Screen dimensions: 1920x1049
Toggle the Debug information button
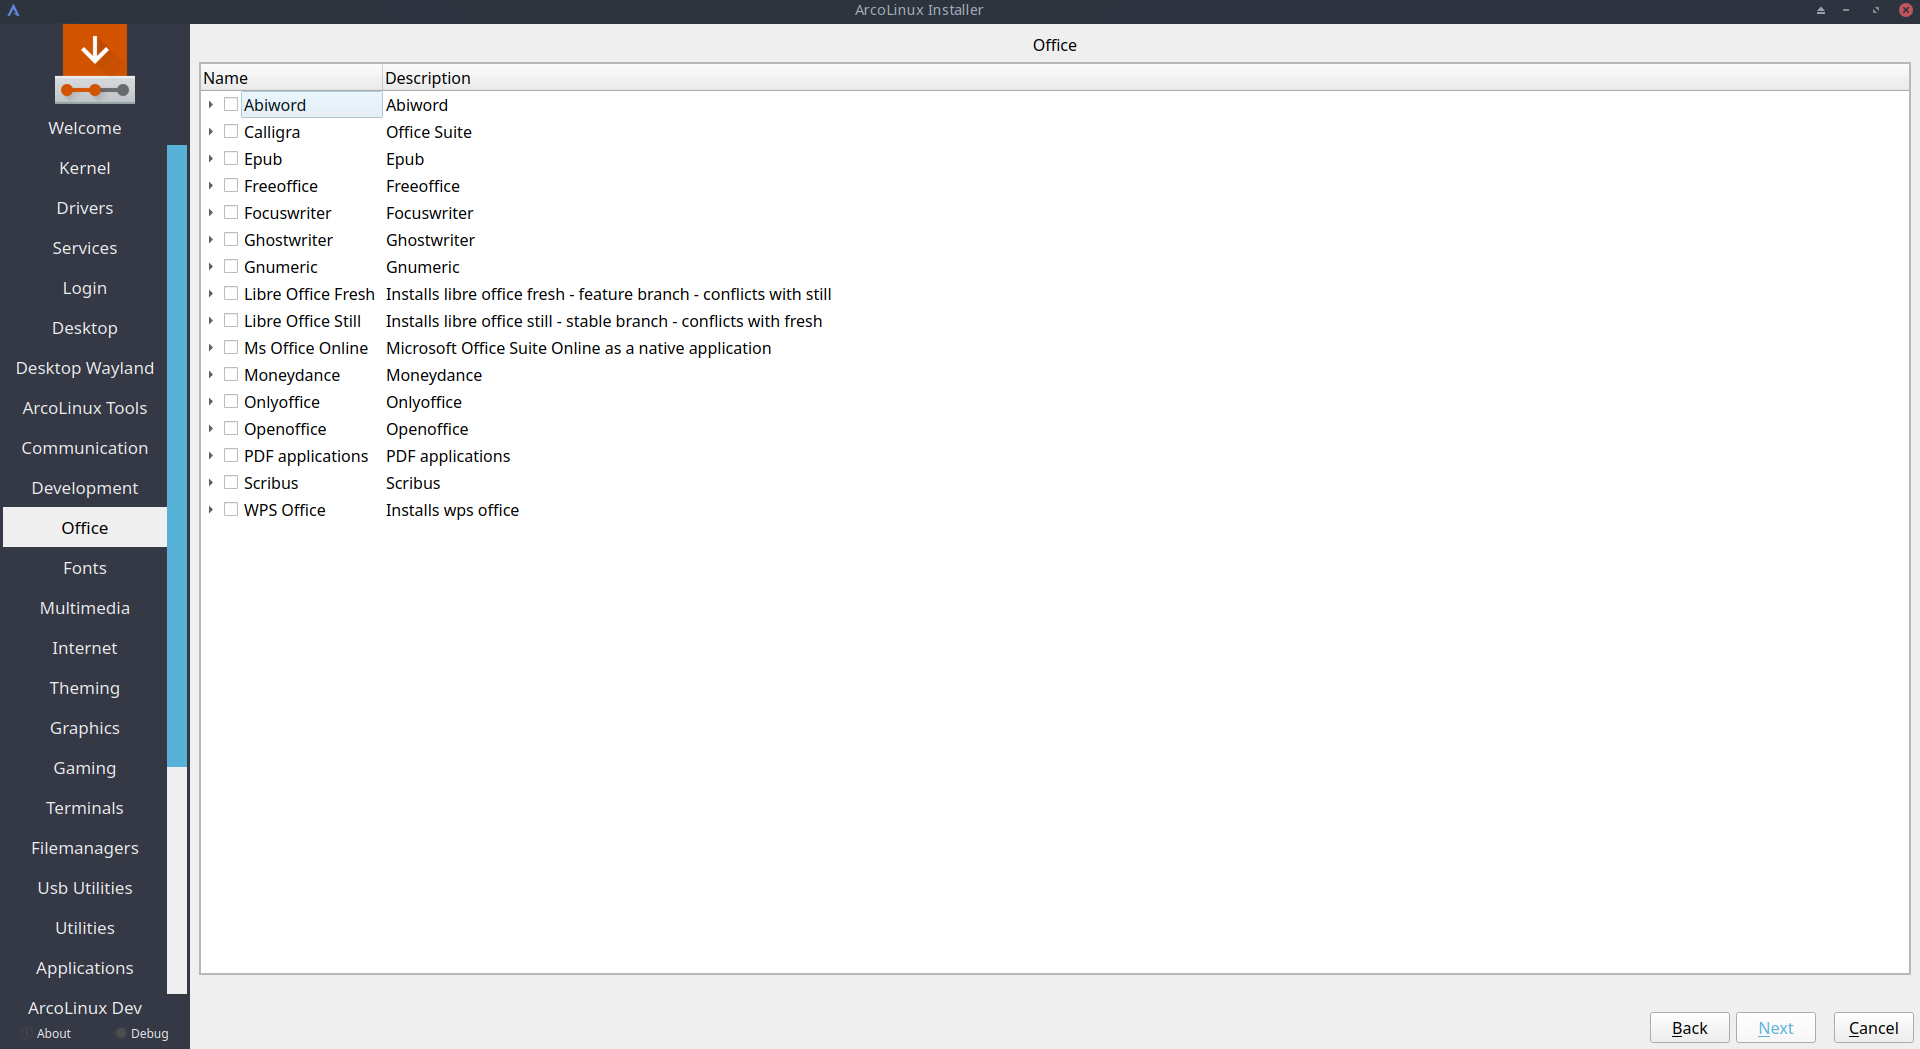(142, 1034)
